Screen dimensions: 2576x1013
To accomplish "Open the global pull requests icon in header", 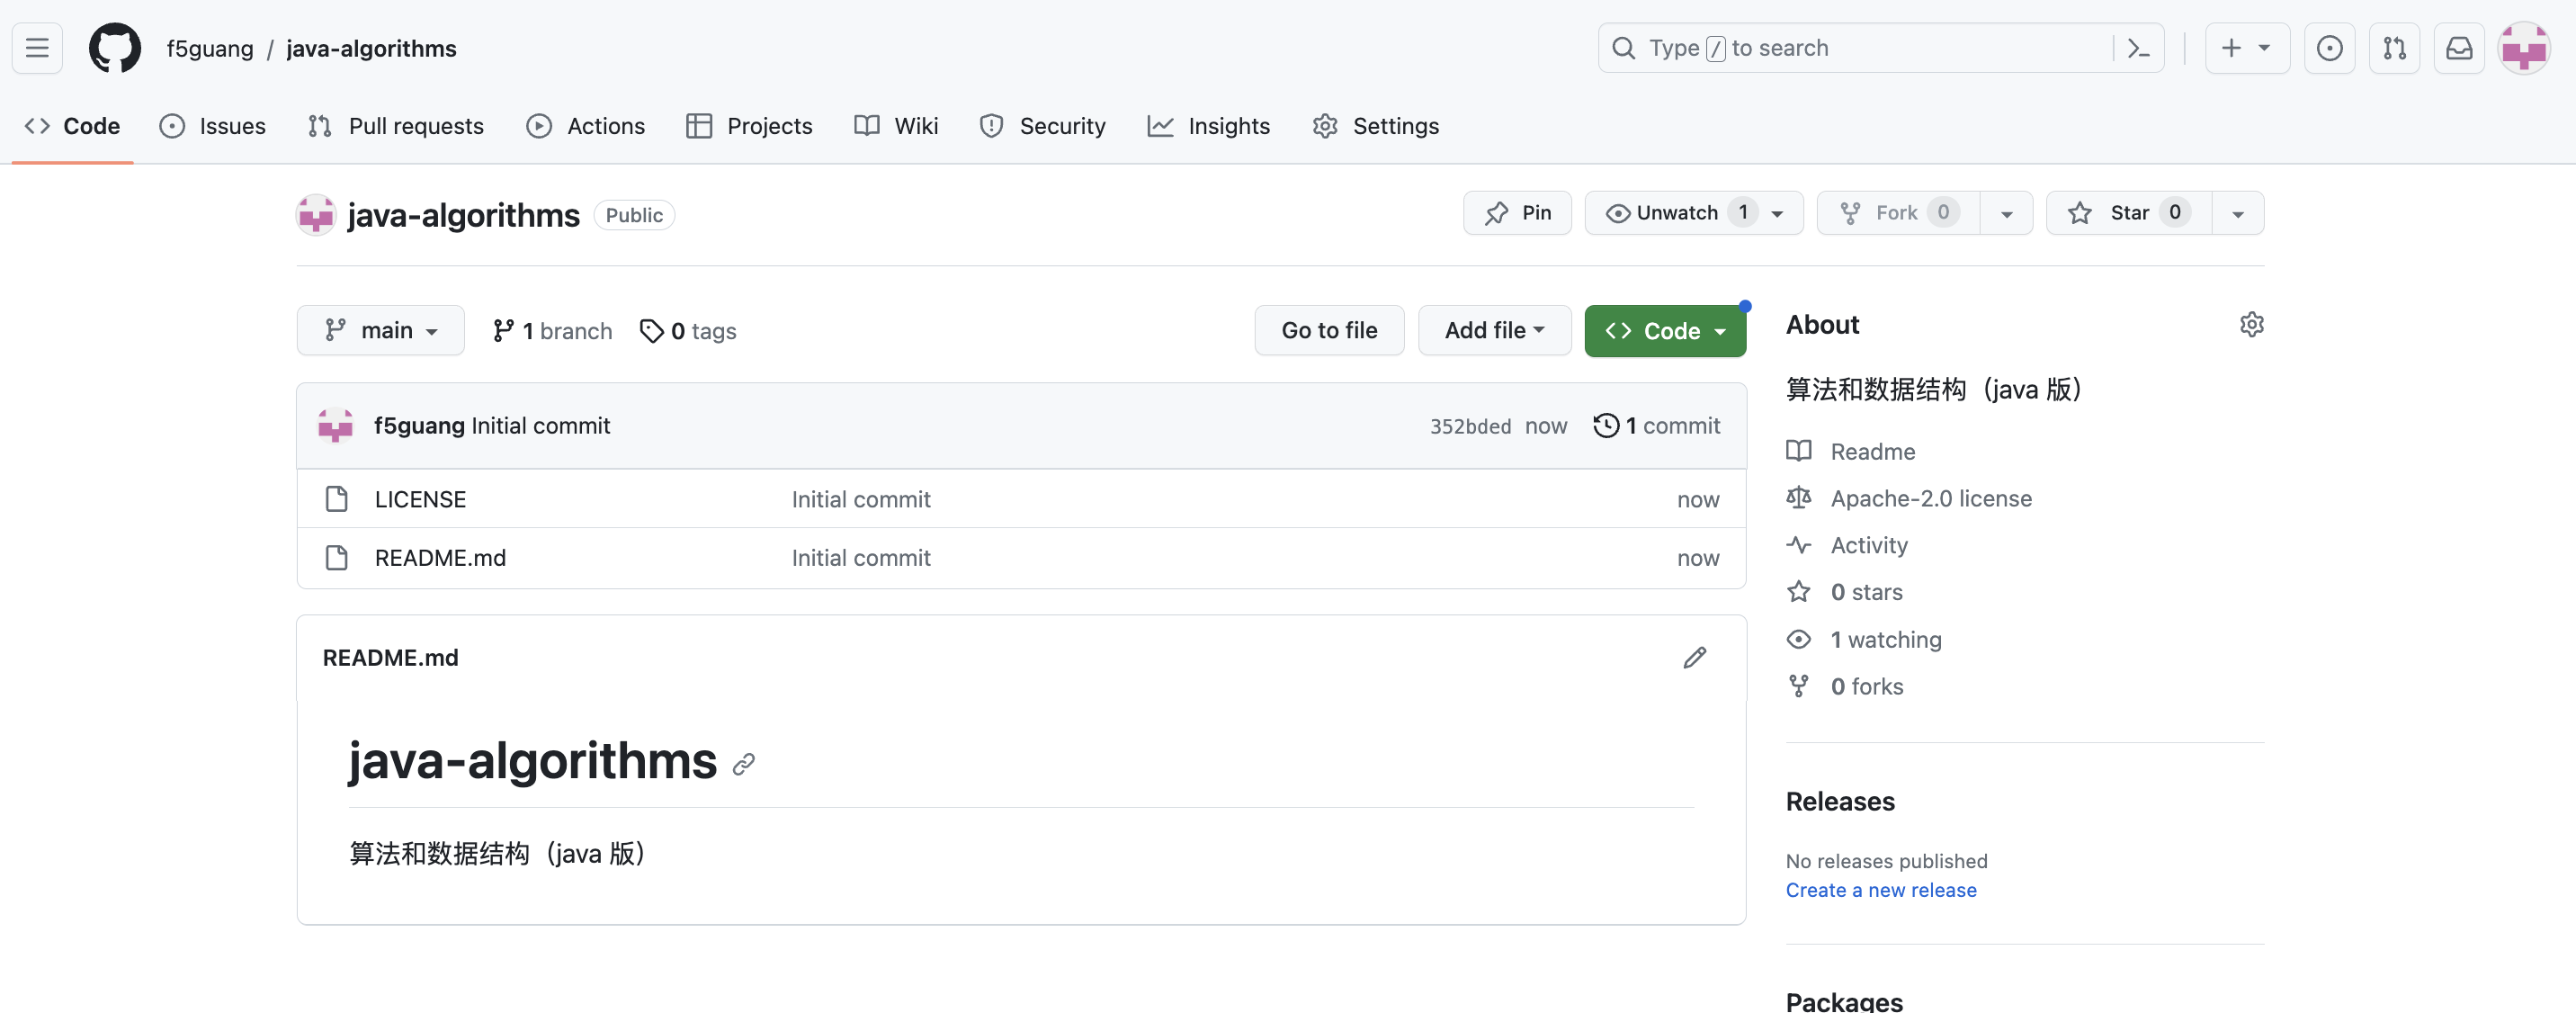I will pyautogui.click(x=2394, y=48).
